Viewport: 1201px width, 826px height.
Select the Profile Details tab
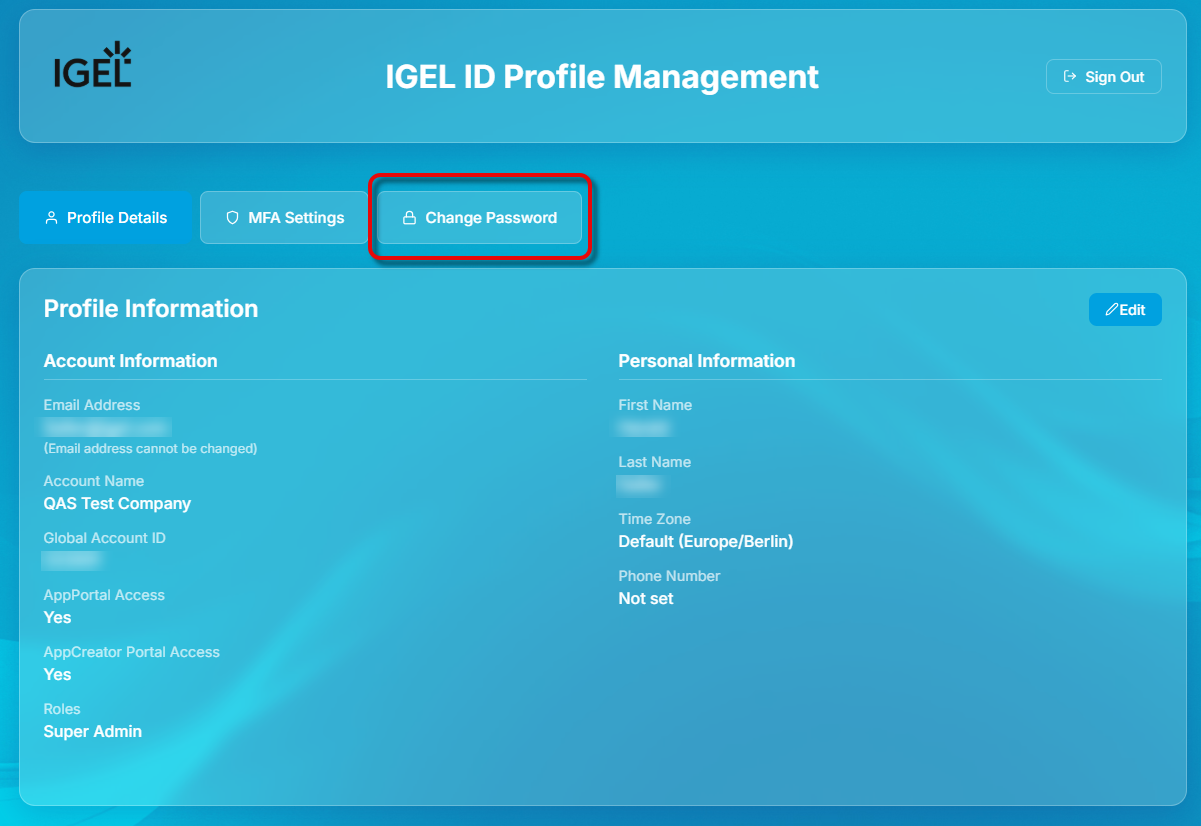pyautogui.click(x=105, y=217)
